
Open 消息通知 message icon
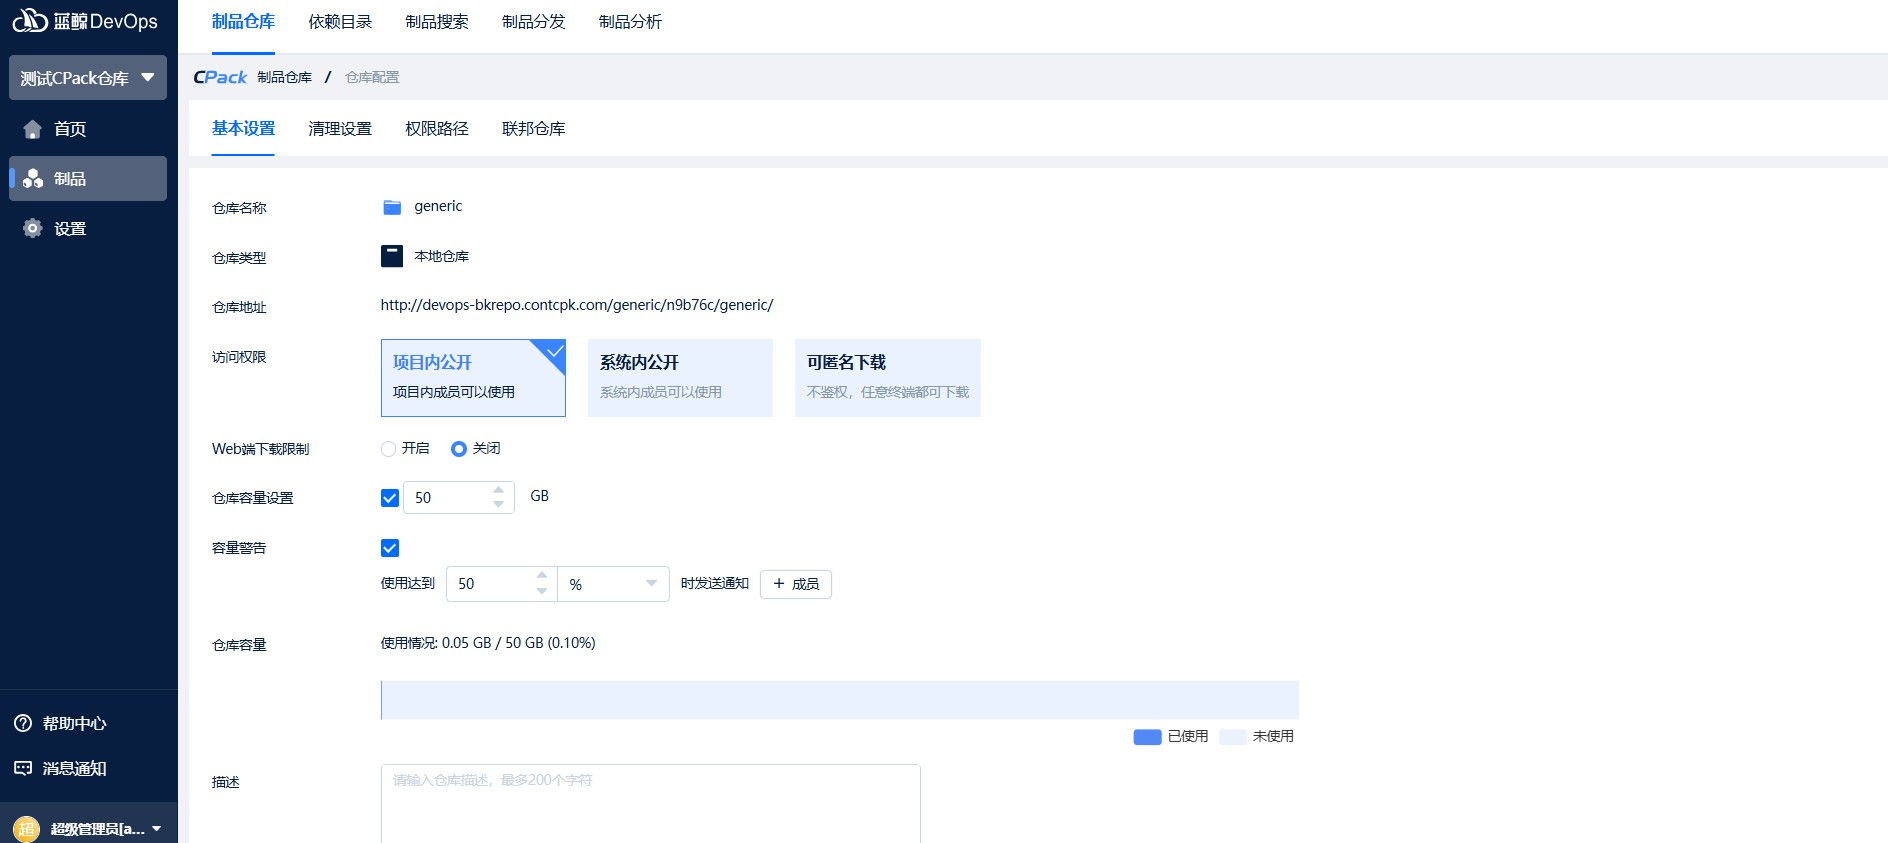click(x=23, y=768)
